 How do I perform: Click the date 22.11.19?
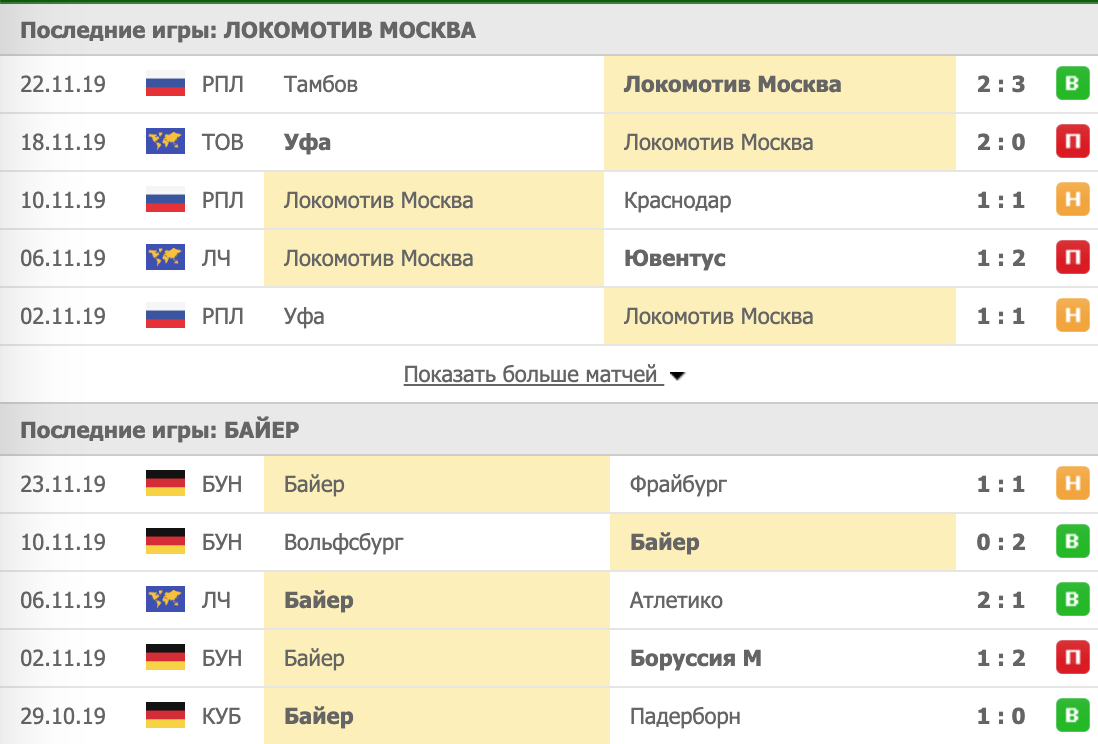pyautogui.click(x=62, y=84)
